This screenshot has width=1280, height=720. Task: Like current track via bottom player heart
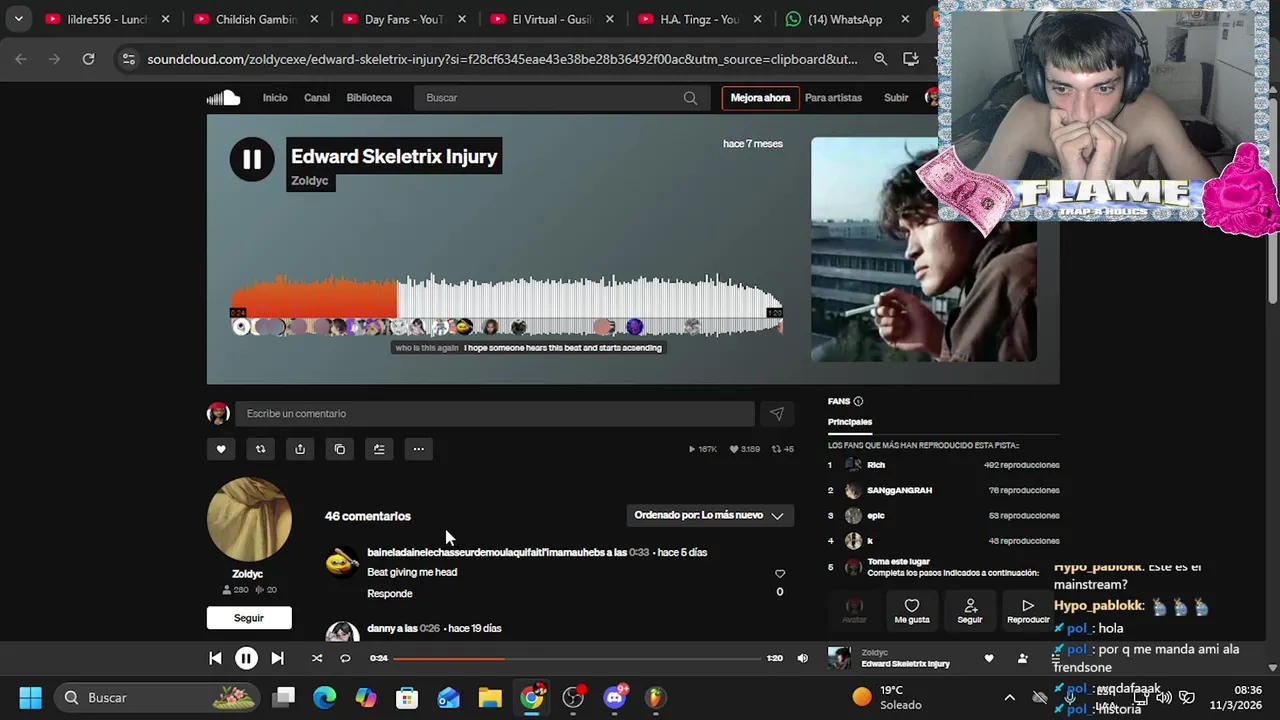[989, 658]
